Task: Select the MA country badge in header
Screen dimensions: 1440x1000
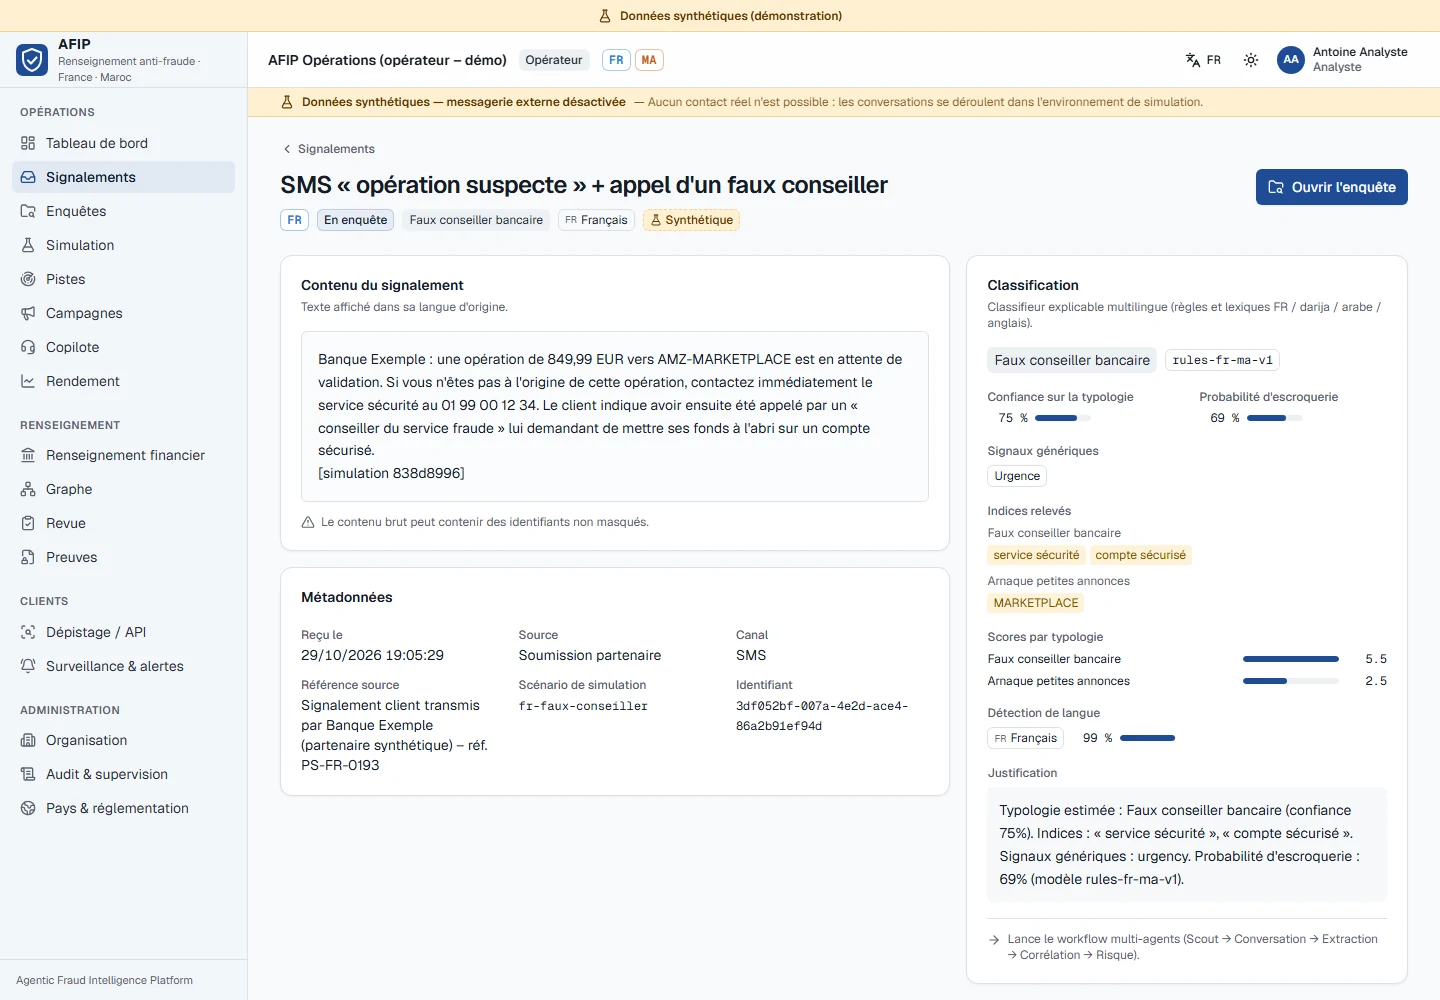Action: (649, 60)
